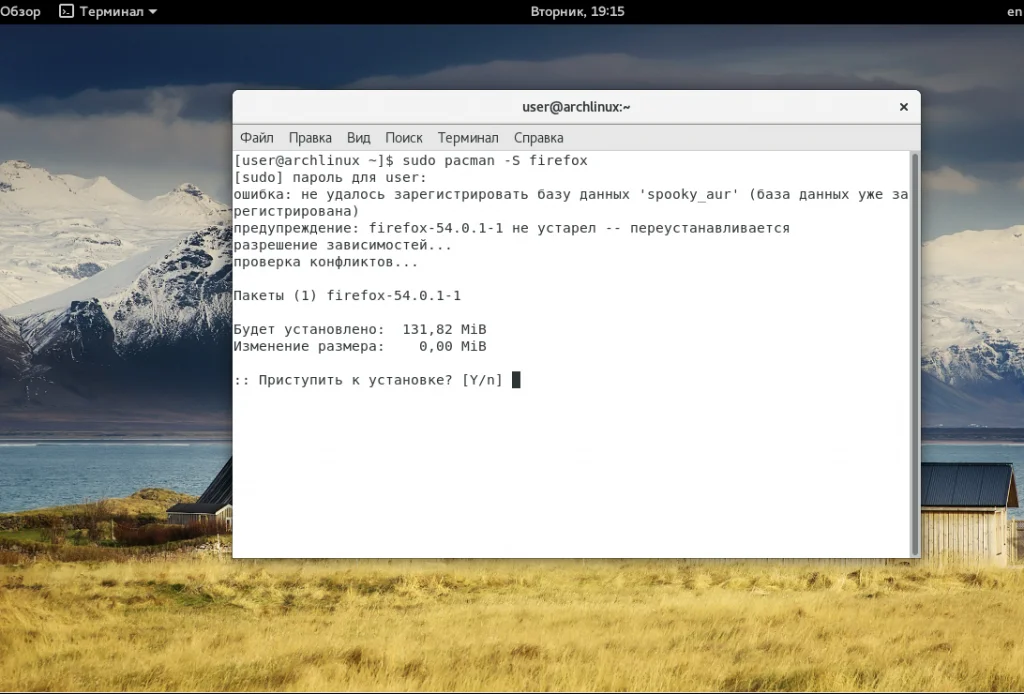Open the Обзор activities overview
This screenshot has height=694, width=1024.
(x=21, y=12)
